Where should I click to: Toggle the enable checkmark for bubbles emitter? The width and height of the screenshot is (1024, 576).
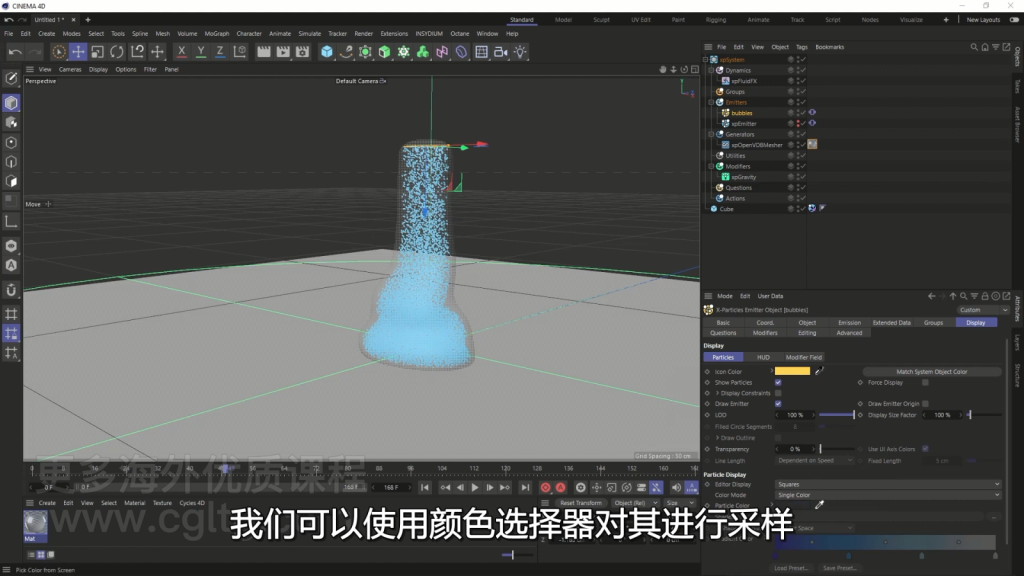pos(803,113)
